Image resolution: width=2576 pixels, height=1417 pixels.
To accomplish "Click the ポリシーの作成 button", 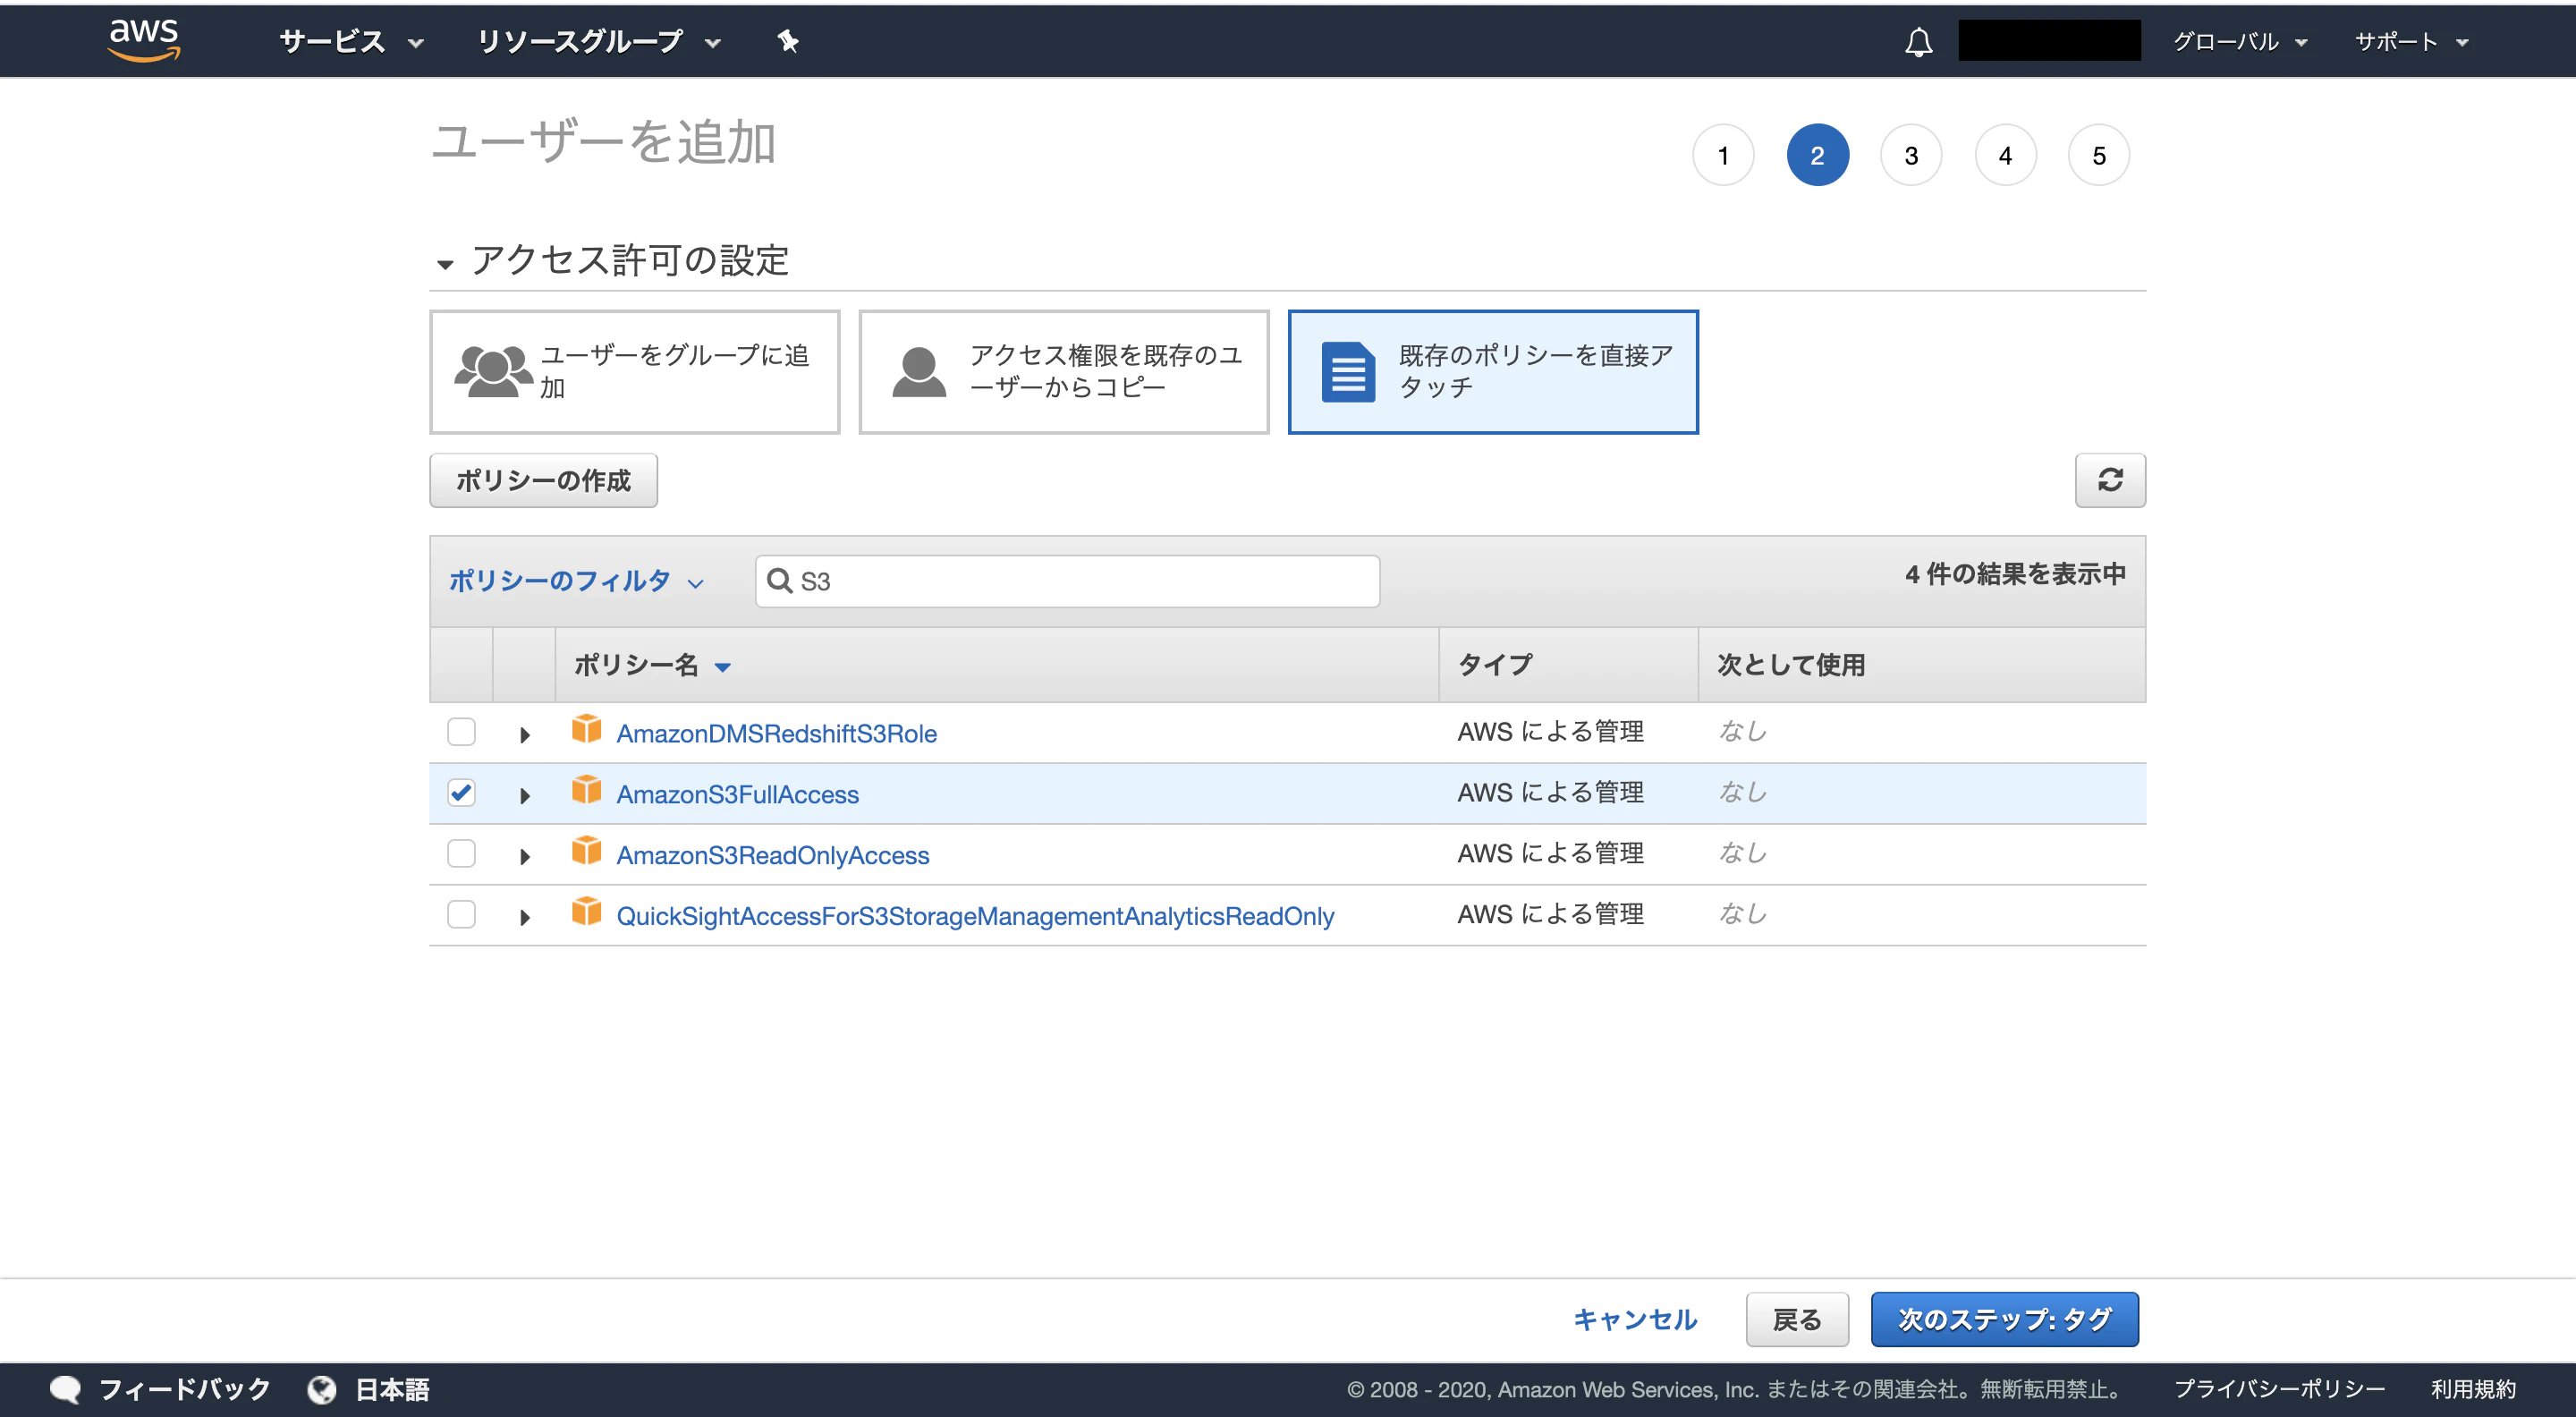I will [543, 480].
